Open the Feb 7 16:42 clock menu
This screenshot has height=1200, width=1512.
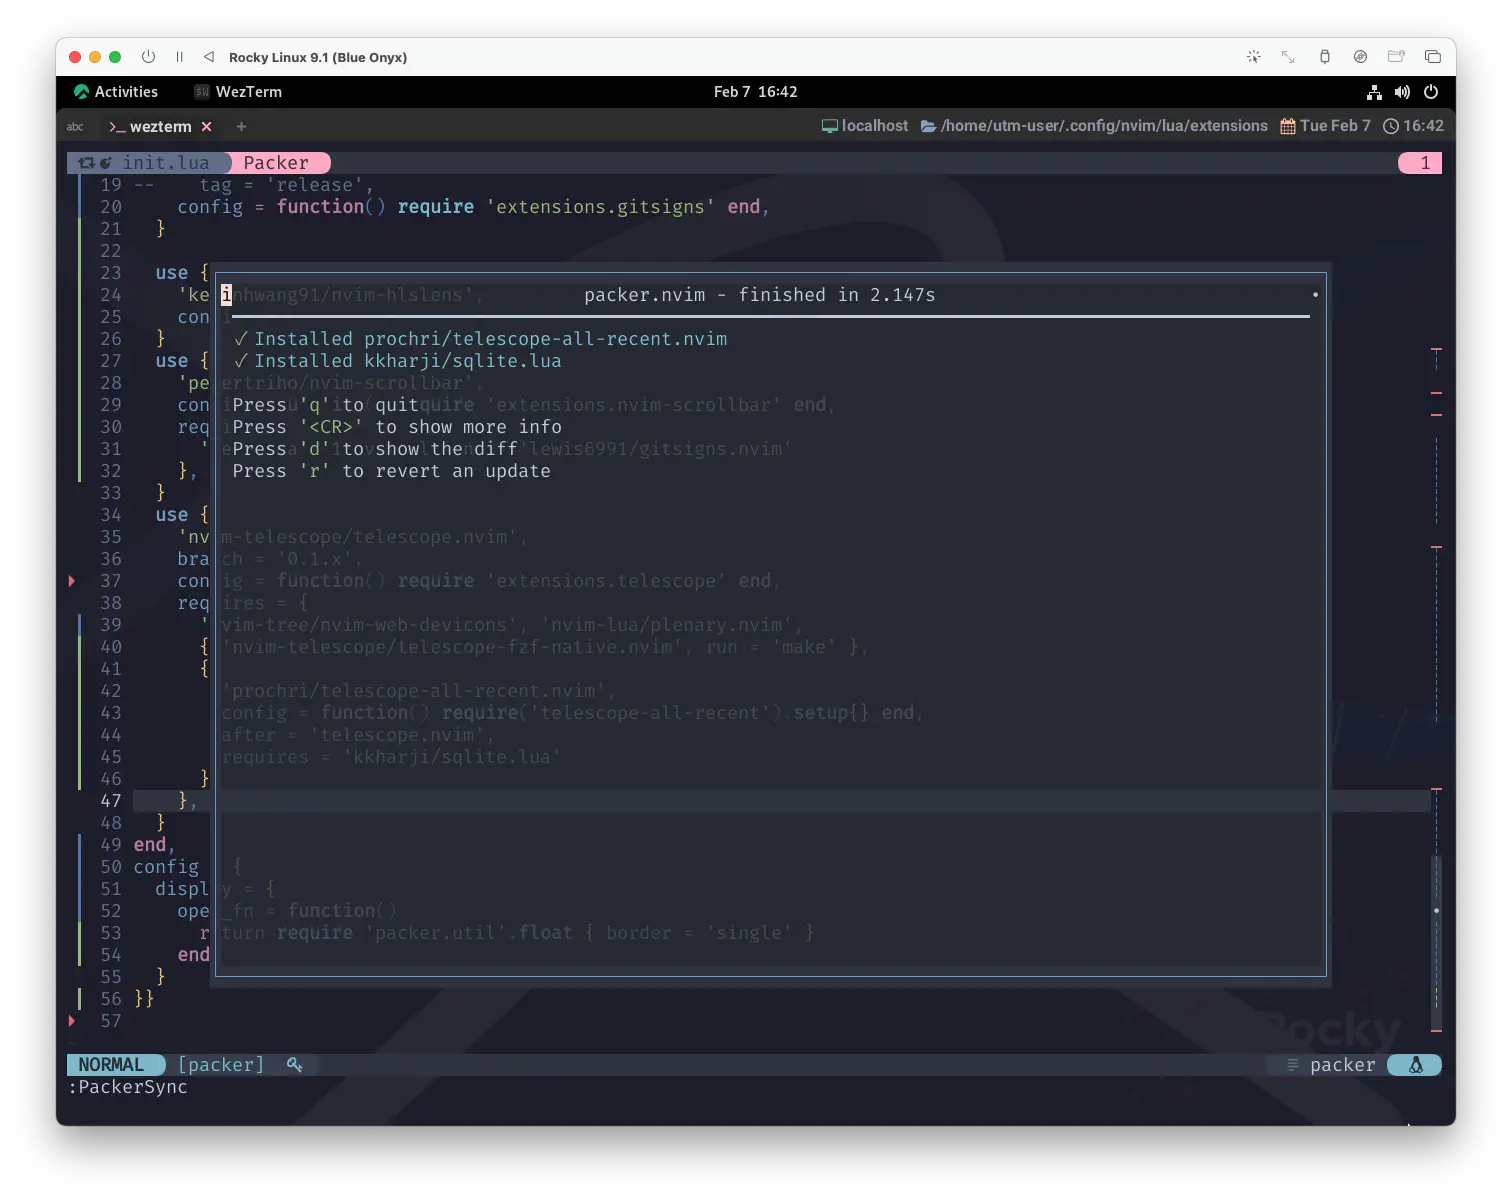756,92
